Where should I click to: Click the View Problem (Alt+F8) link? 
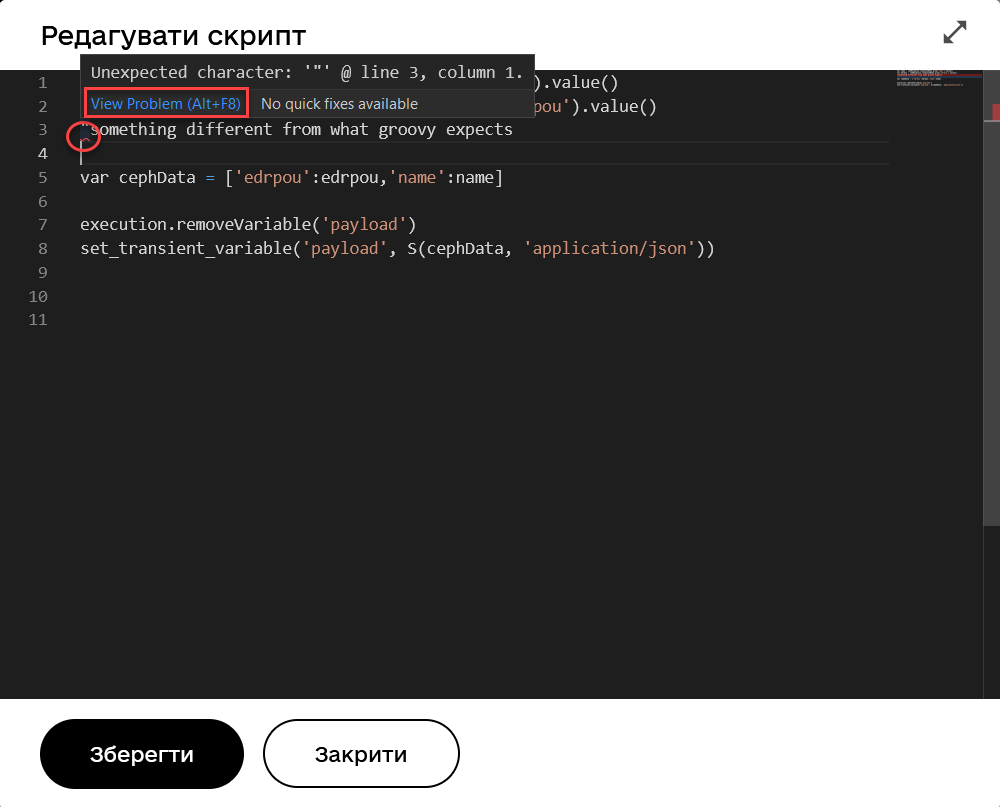pos(166,103)
